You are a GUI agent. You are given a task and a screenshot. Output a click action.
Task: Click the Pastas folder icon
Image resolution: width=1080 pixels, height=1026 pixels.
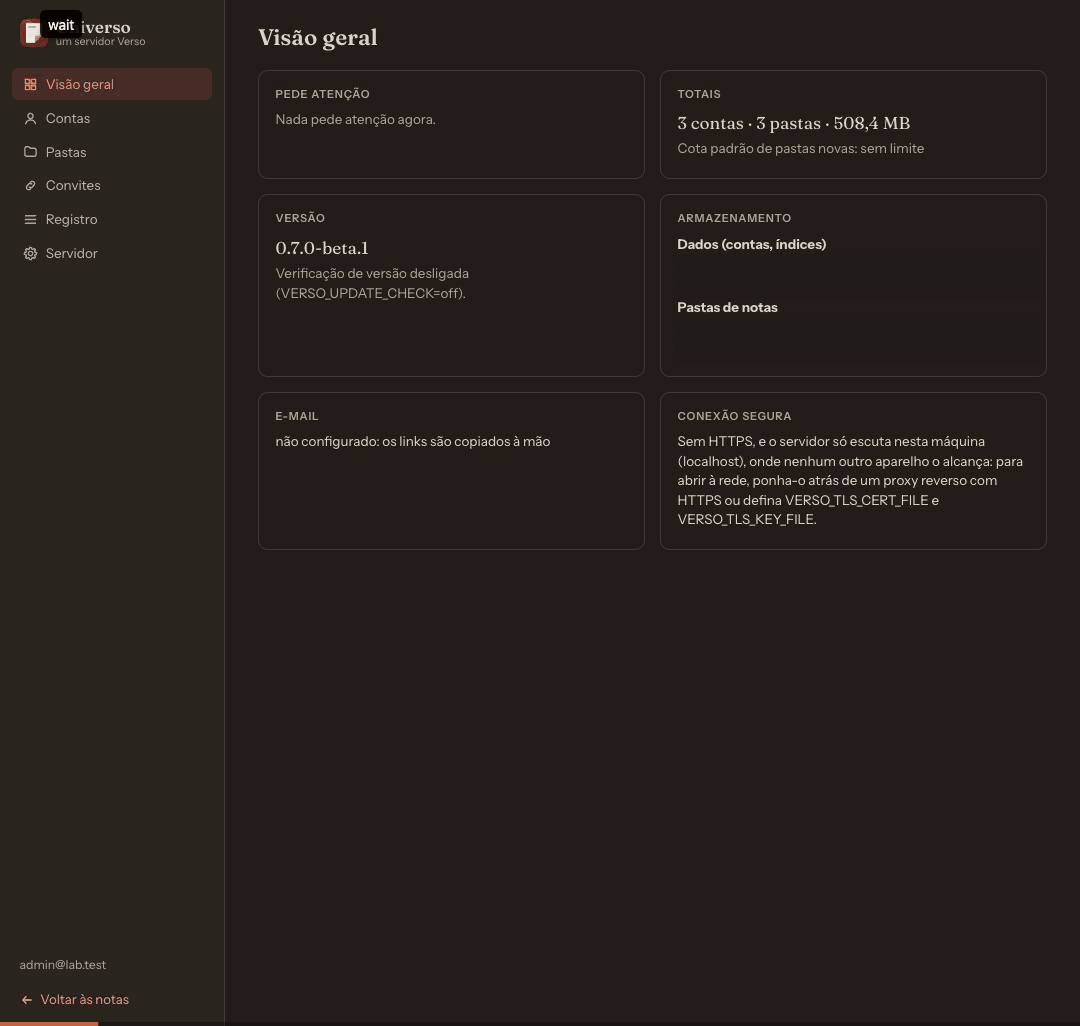click(x=30, y=151)
